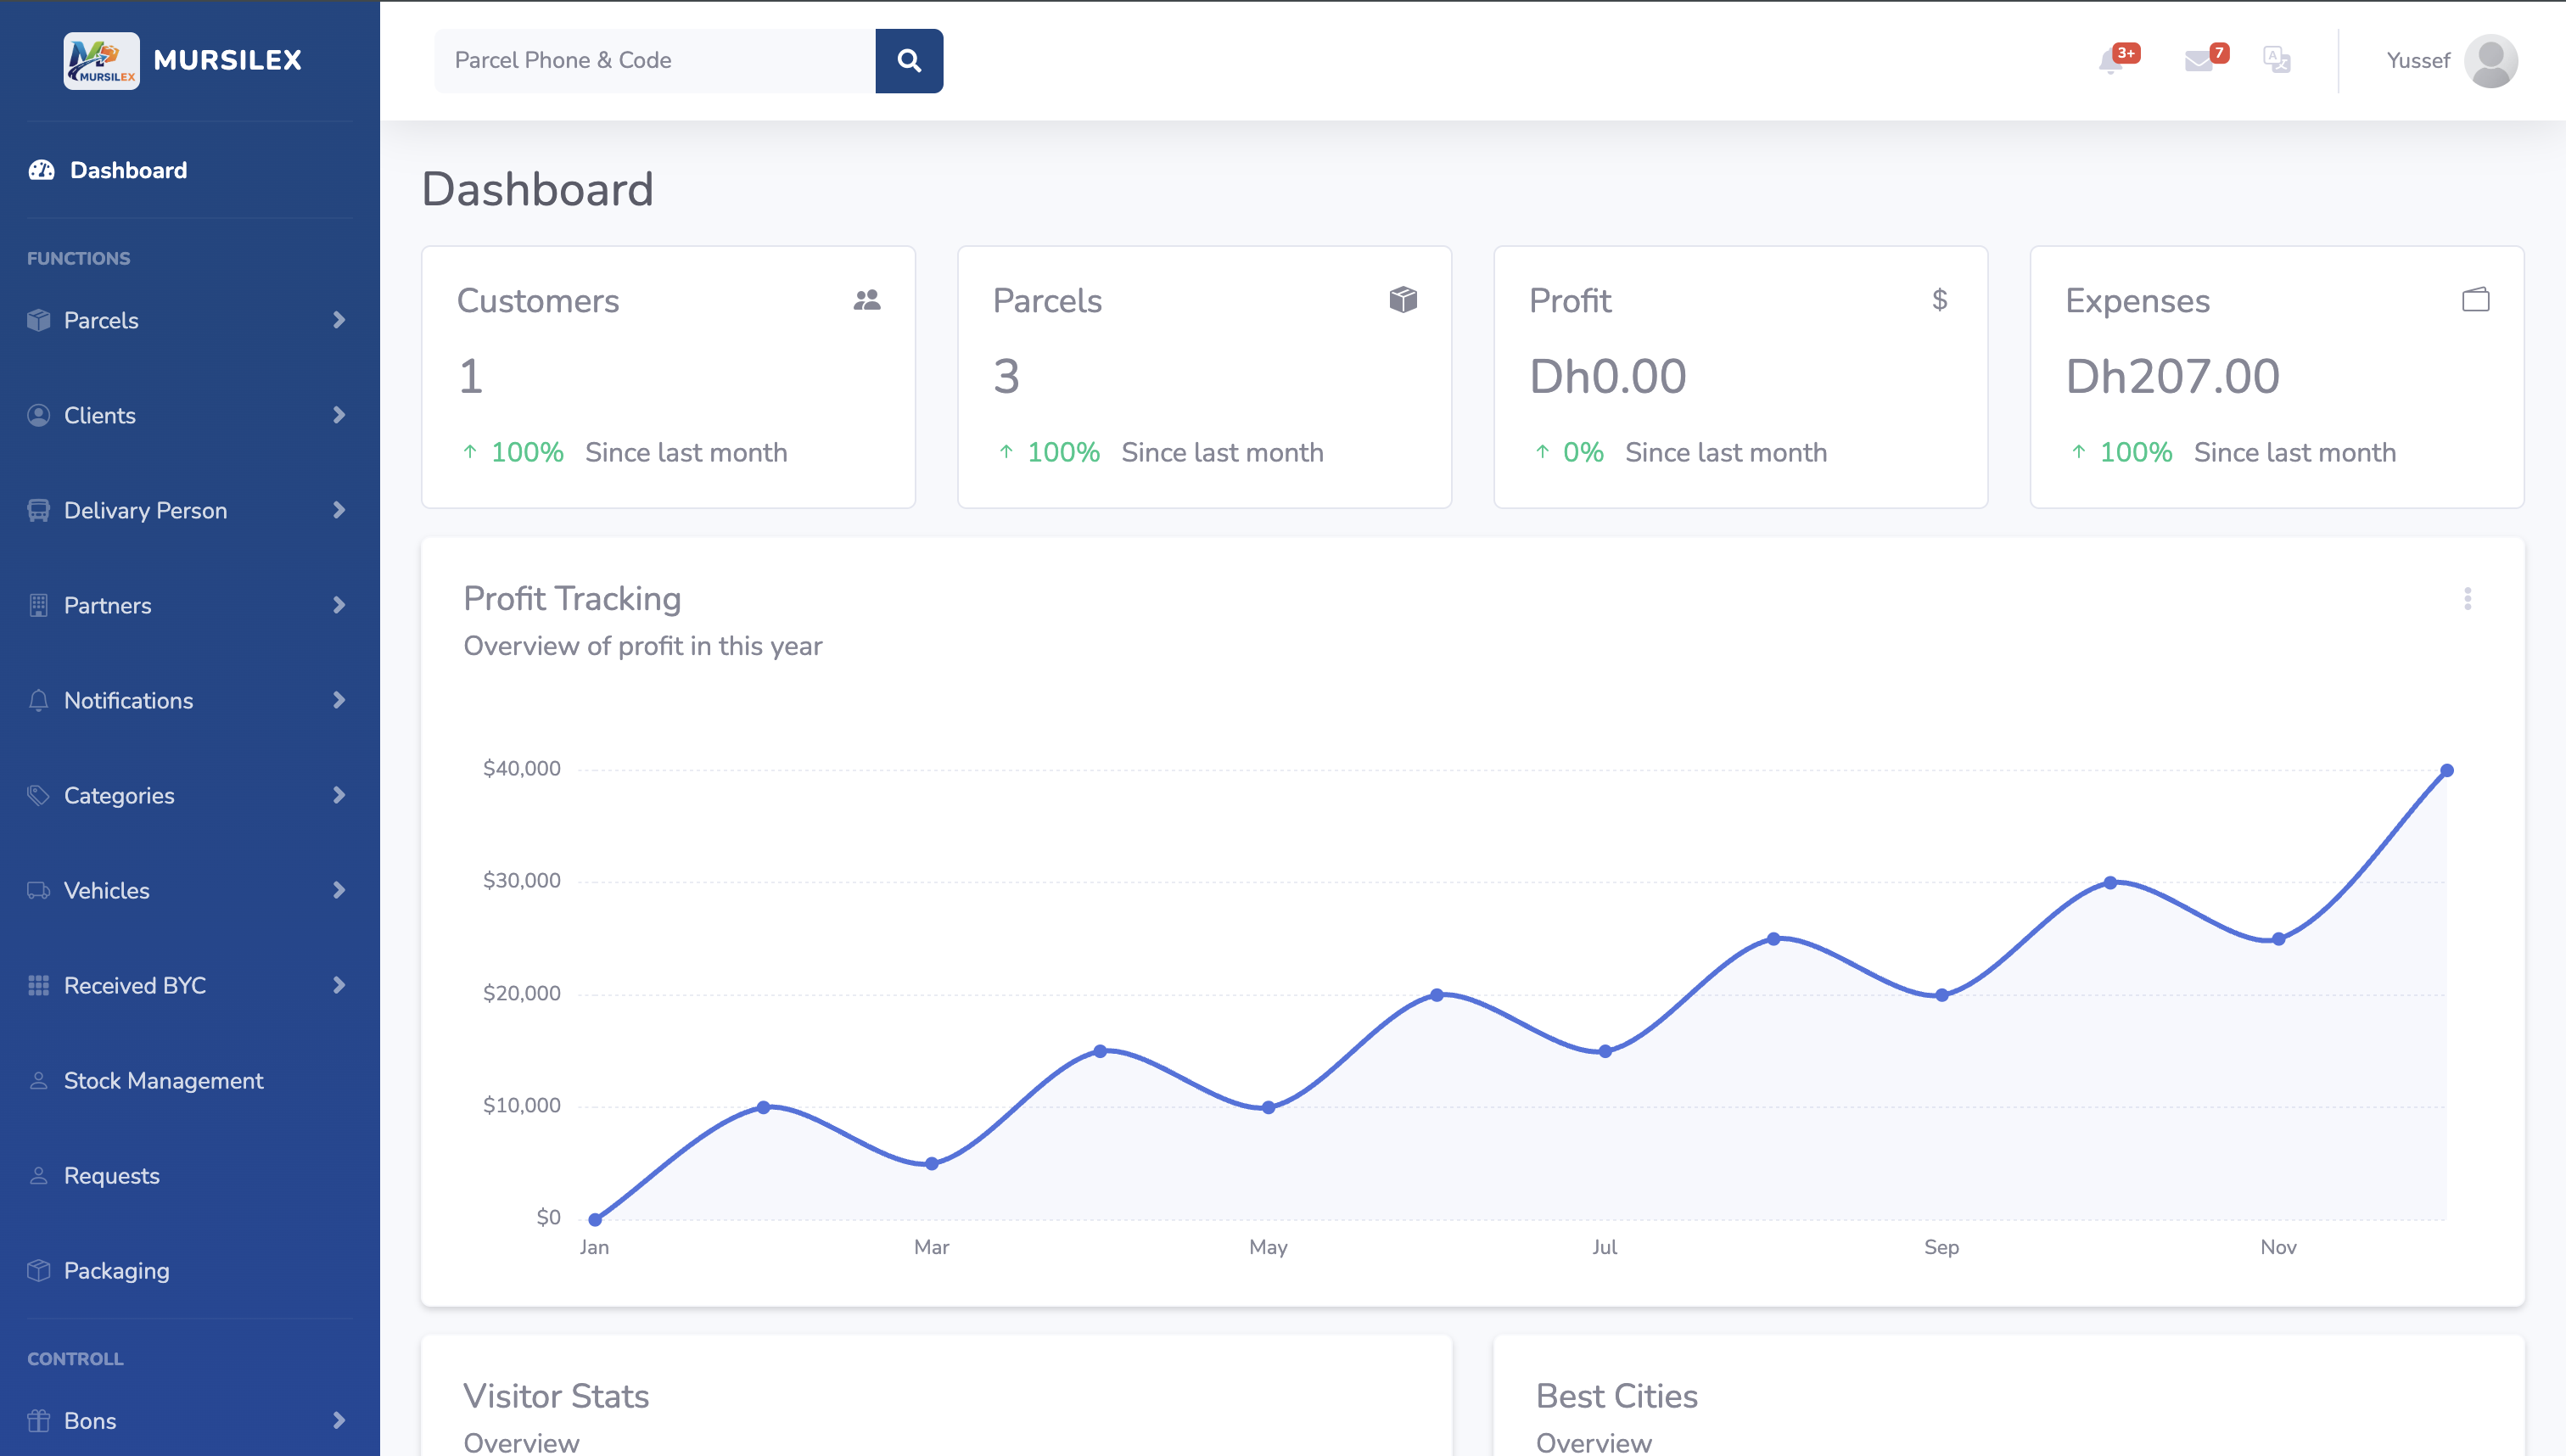The image size is (2566, 1456).
Task: Open Yussef's profile avatar
Action: coord(2491,61)
